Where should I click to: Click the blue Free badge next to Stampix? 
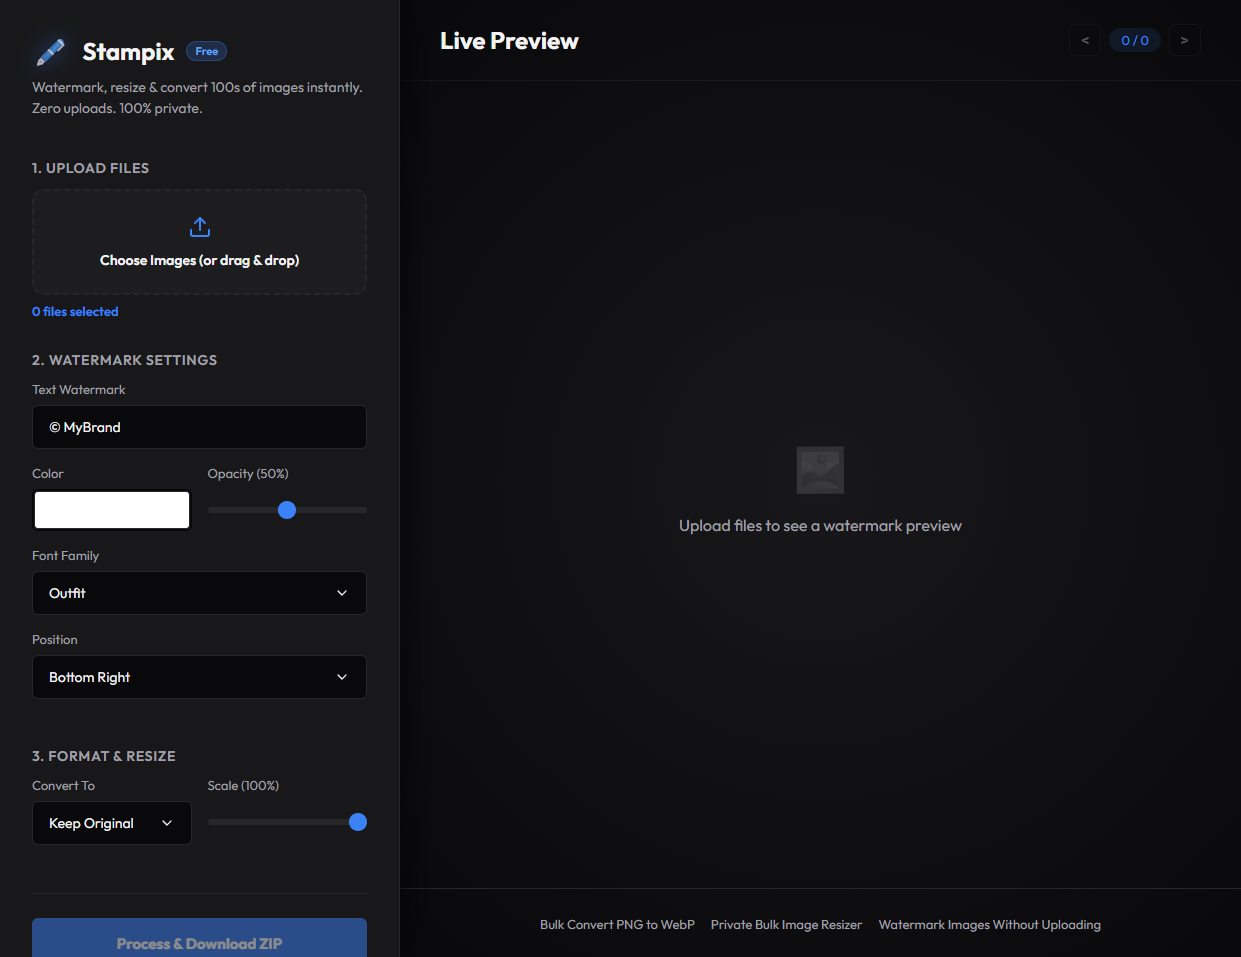(206, 51)
